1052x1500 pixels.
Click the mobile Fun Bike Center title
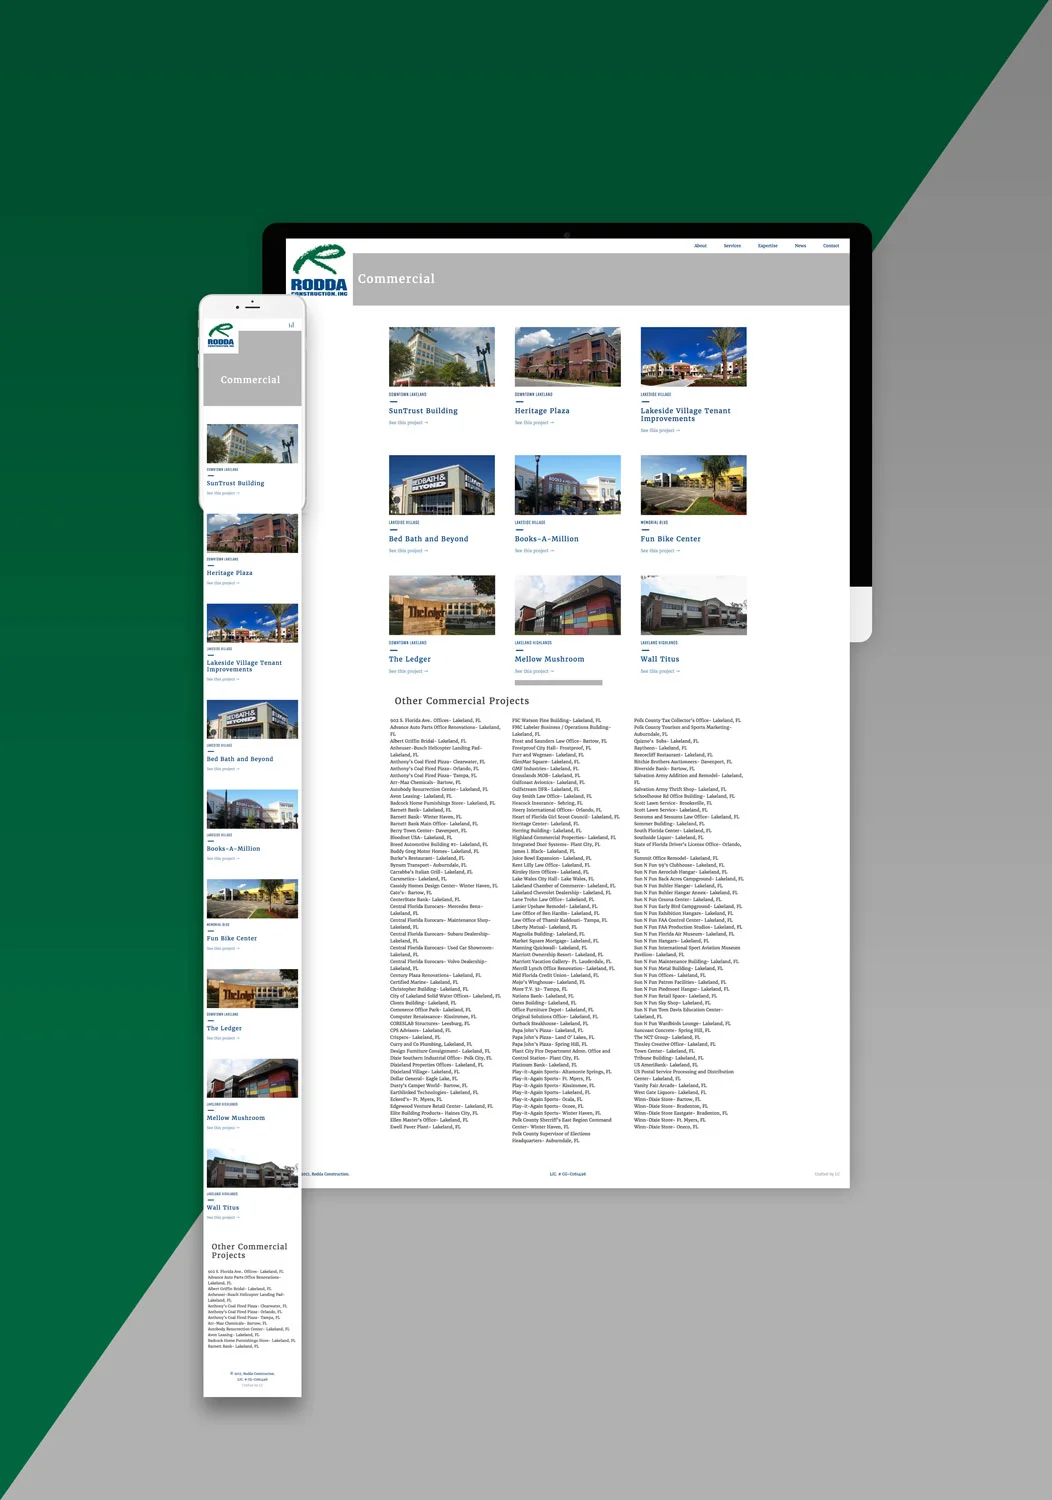click(x=232, y=939)
